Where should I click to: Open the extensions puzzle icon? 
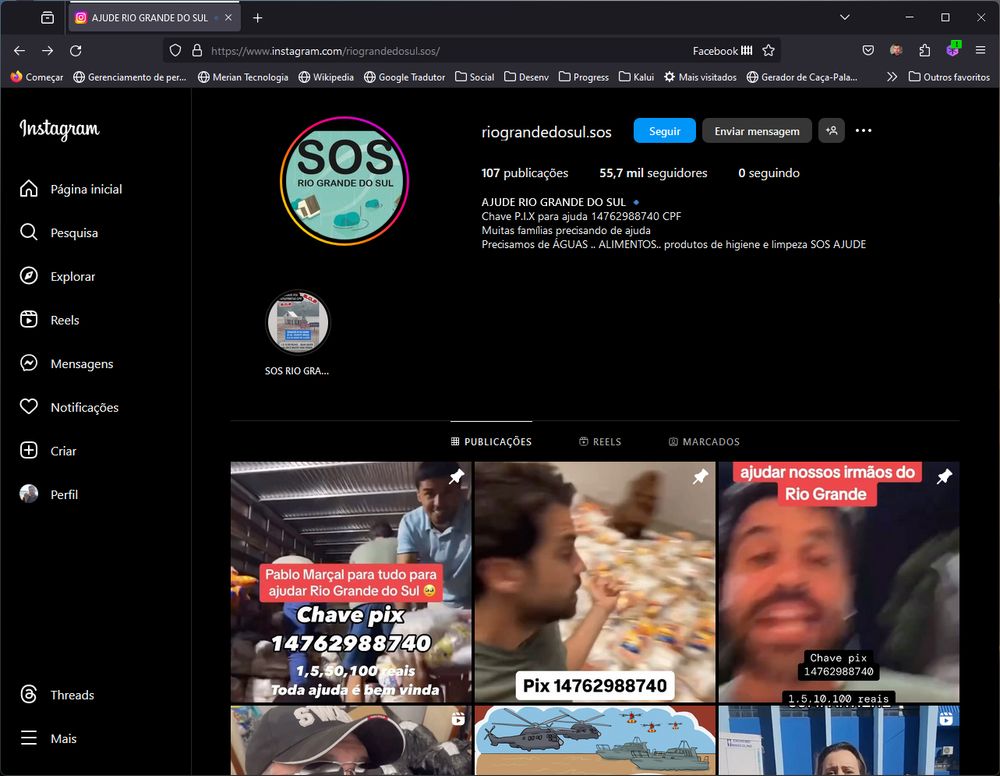(x=924, y=50)
